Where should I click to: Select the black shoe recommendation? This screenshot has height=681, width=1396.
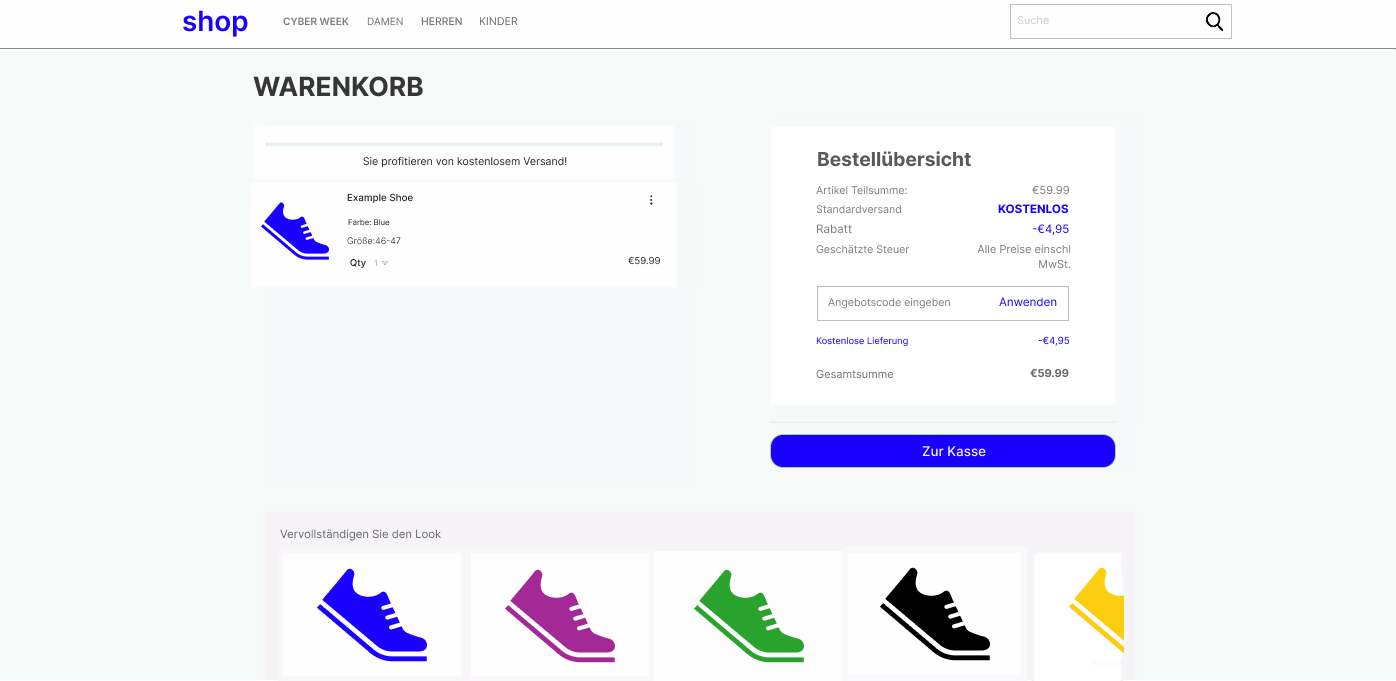point(935,614)
